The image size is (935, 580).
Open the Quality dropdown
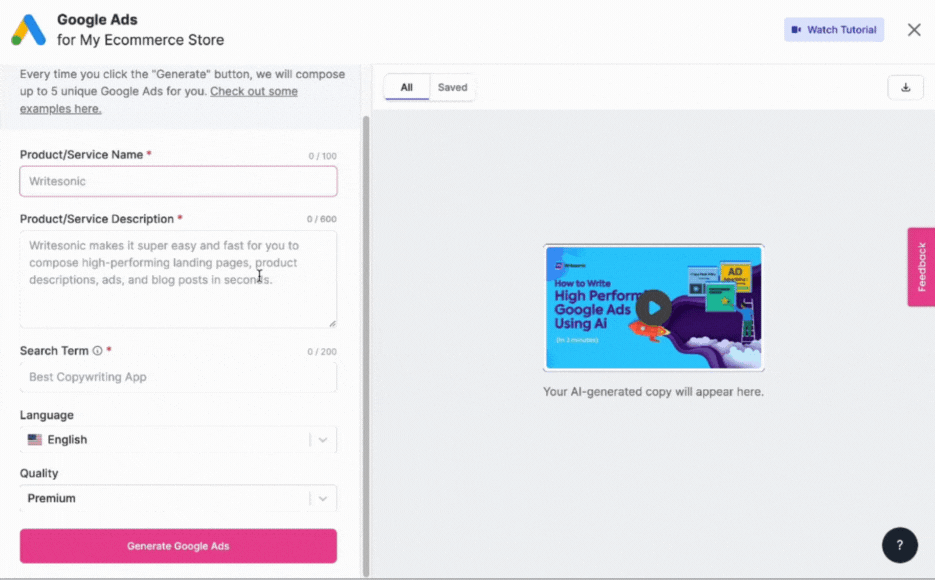click(178, 497)
